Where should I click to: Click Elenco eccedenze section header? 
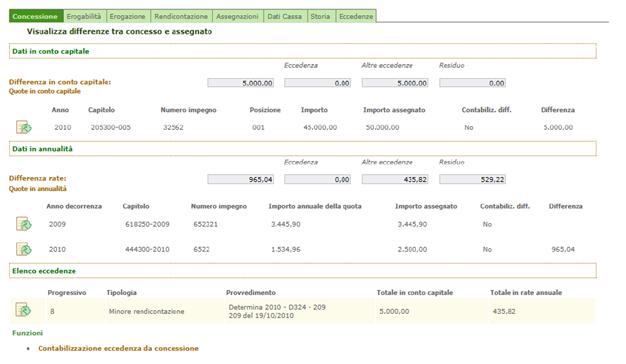(x=303, y=271)
